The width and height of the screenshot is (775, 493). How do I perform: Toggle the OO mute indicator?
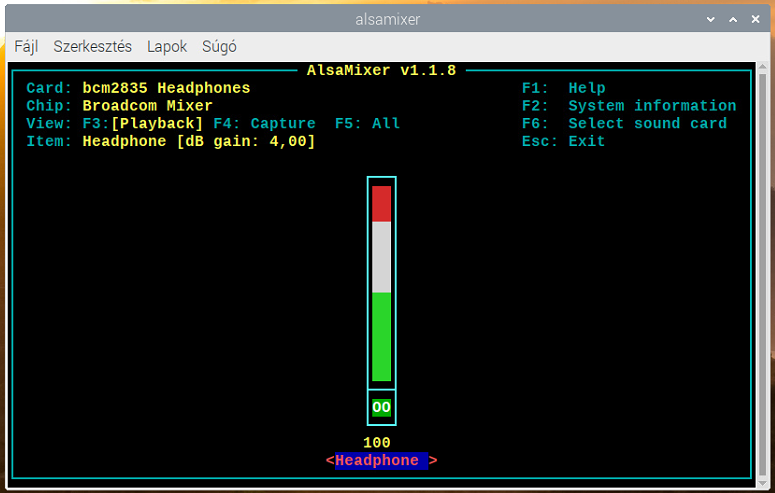(382, 407)
